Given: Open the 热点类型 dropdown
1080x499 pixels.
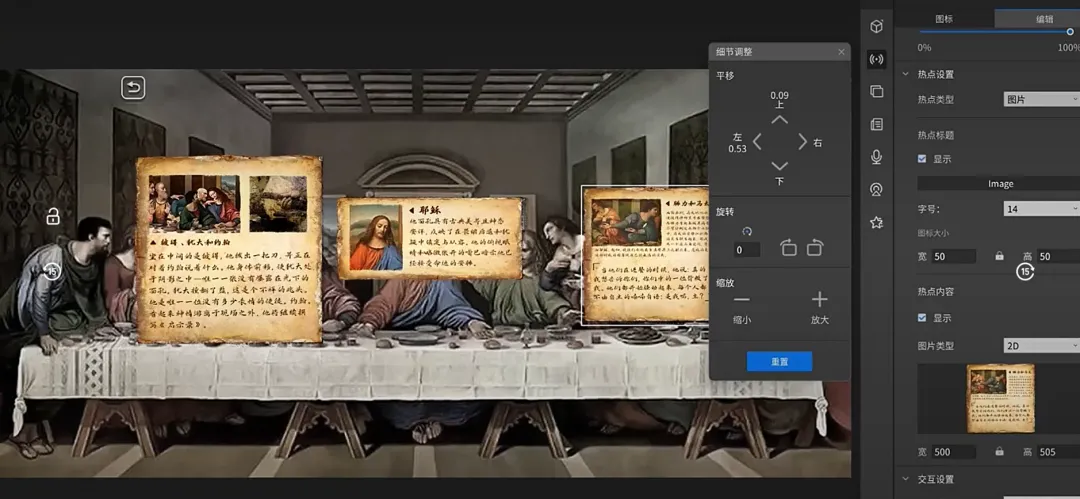Looking at the screenshot, I should (x=1041, y=99).
